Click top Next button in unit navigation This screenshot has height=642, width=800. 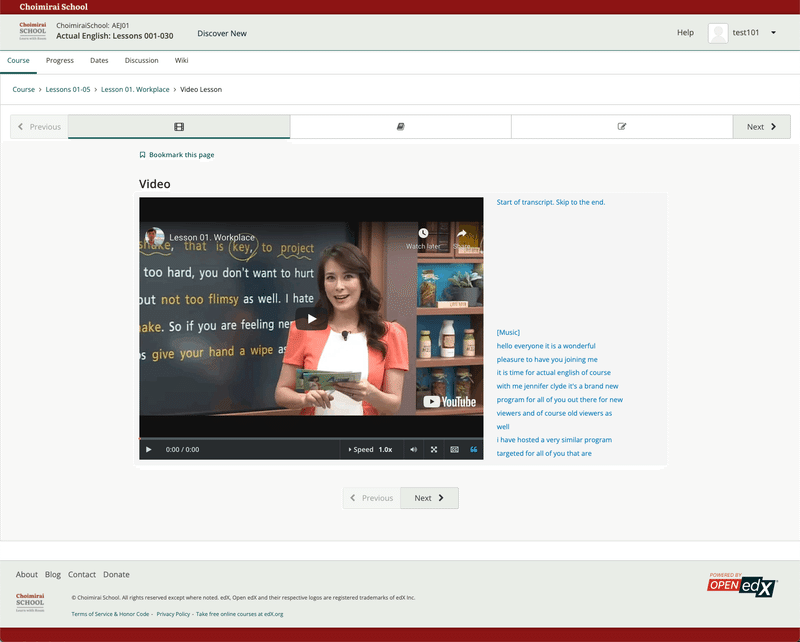tap(761, 127)
